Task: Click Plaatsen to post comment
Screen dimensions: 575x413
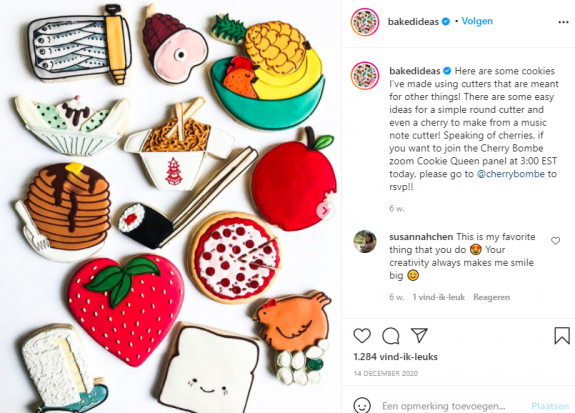Action: coord(550,406)
